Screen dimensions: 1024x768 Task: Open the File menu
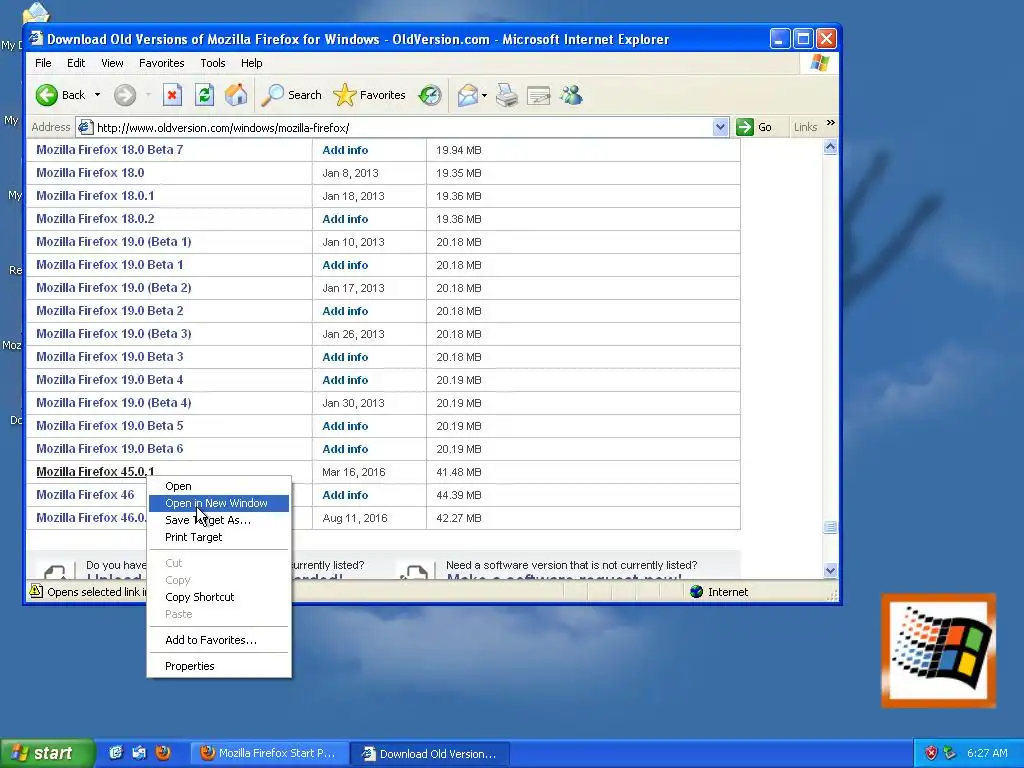pyautogui.click(x=43, y=63)
